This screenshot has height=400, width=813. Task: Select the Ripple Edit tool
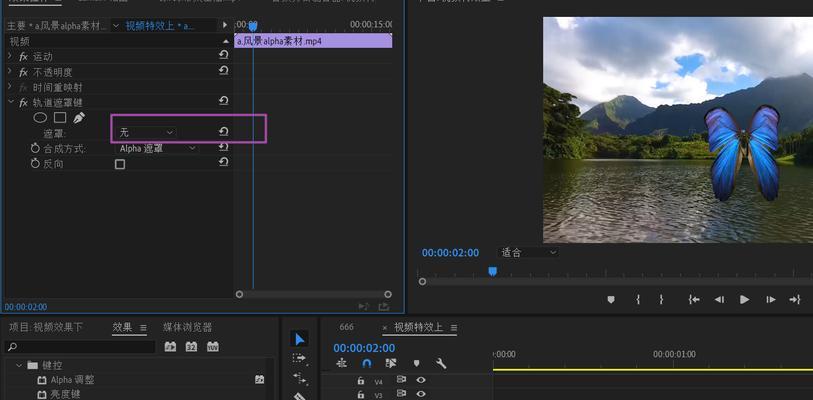click(299, 378)
